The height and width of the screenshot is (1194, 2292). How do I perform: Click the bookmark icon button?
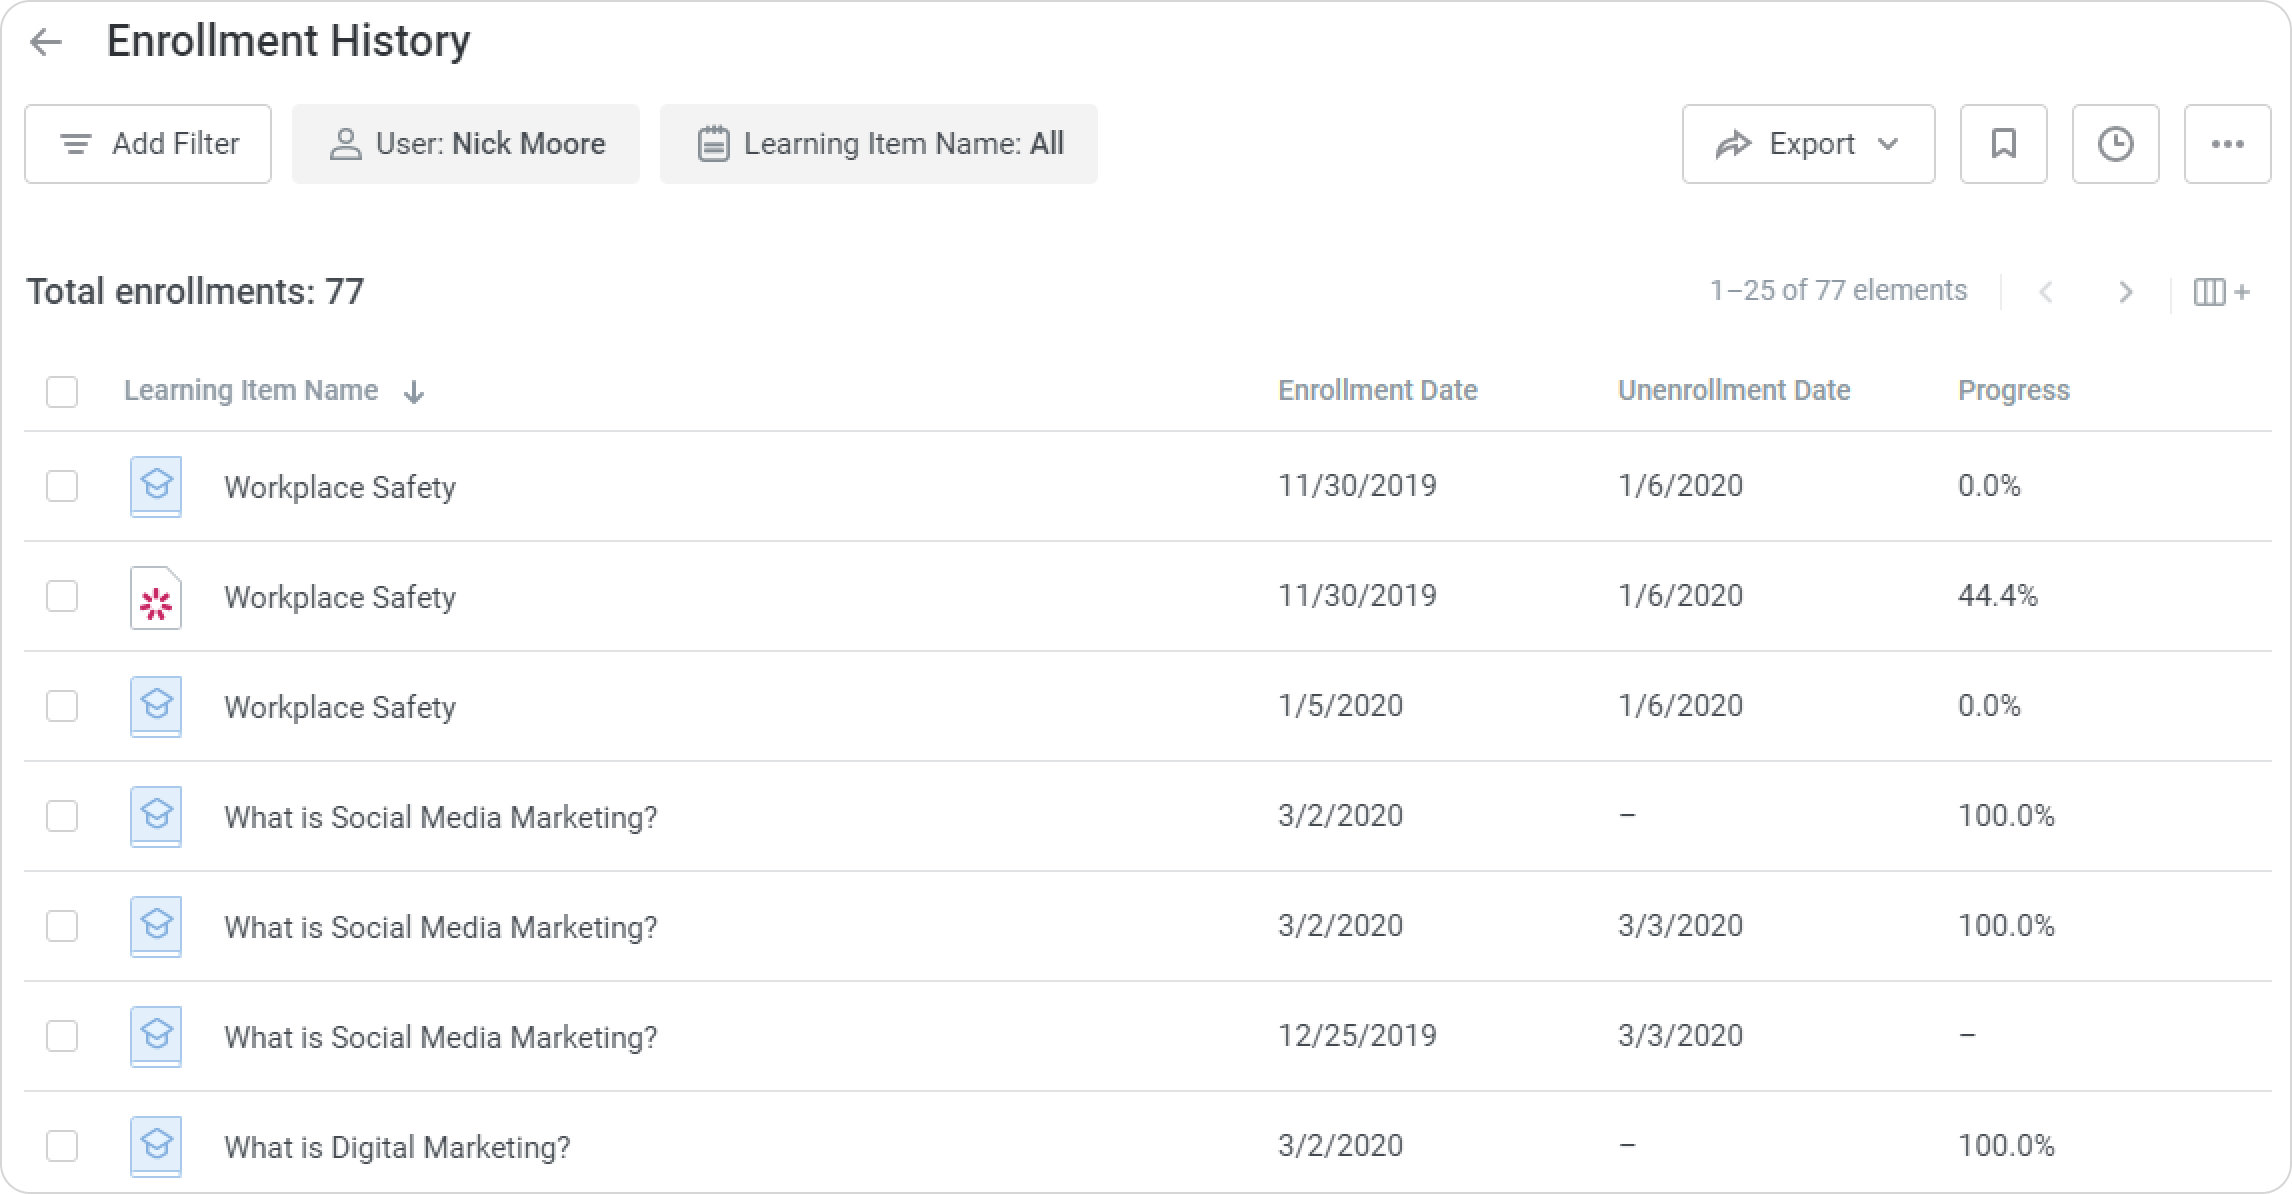(x=2003, y=144)
